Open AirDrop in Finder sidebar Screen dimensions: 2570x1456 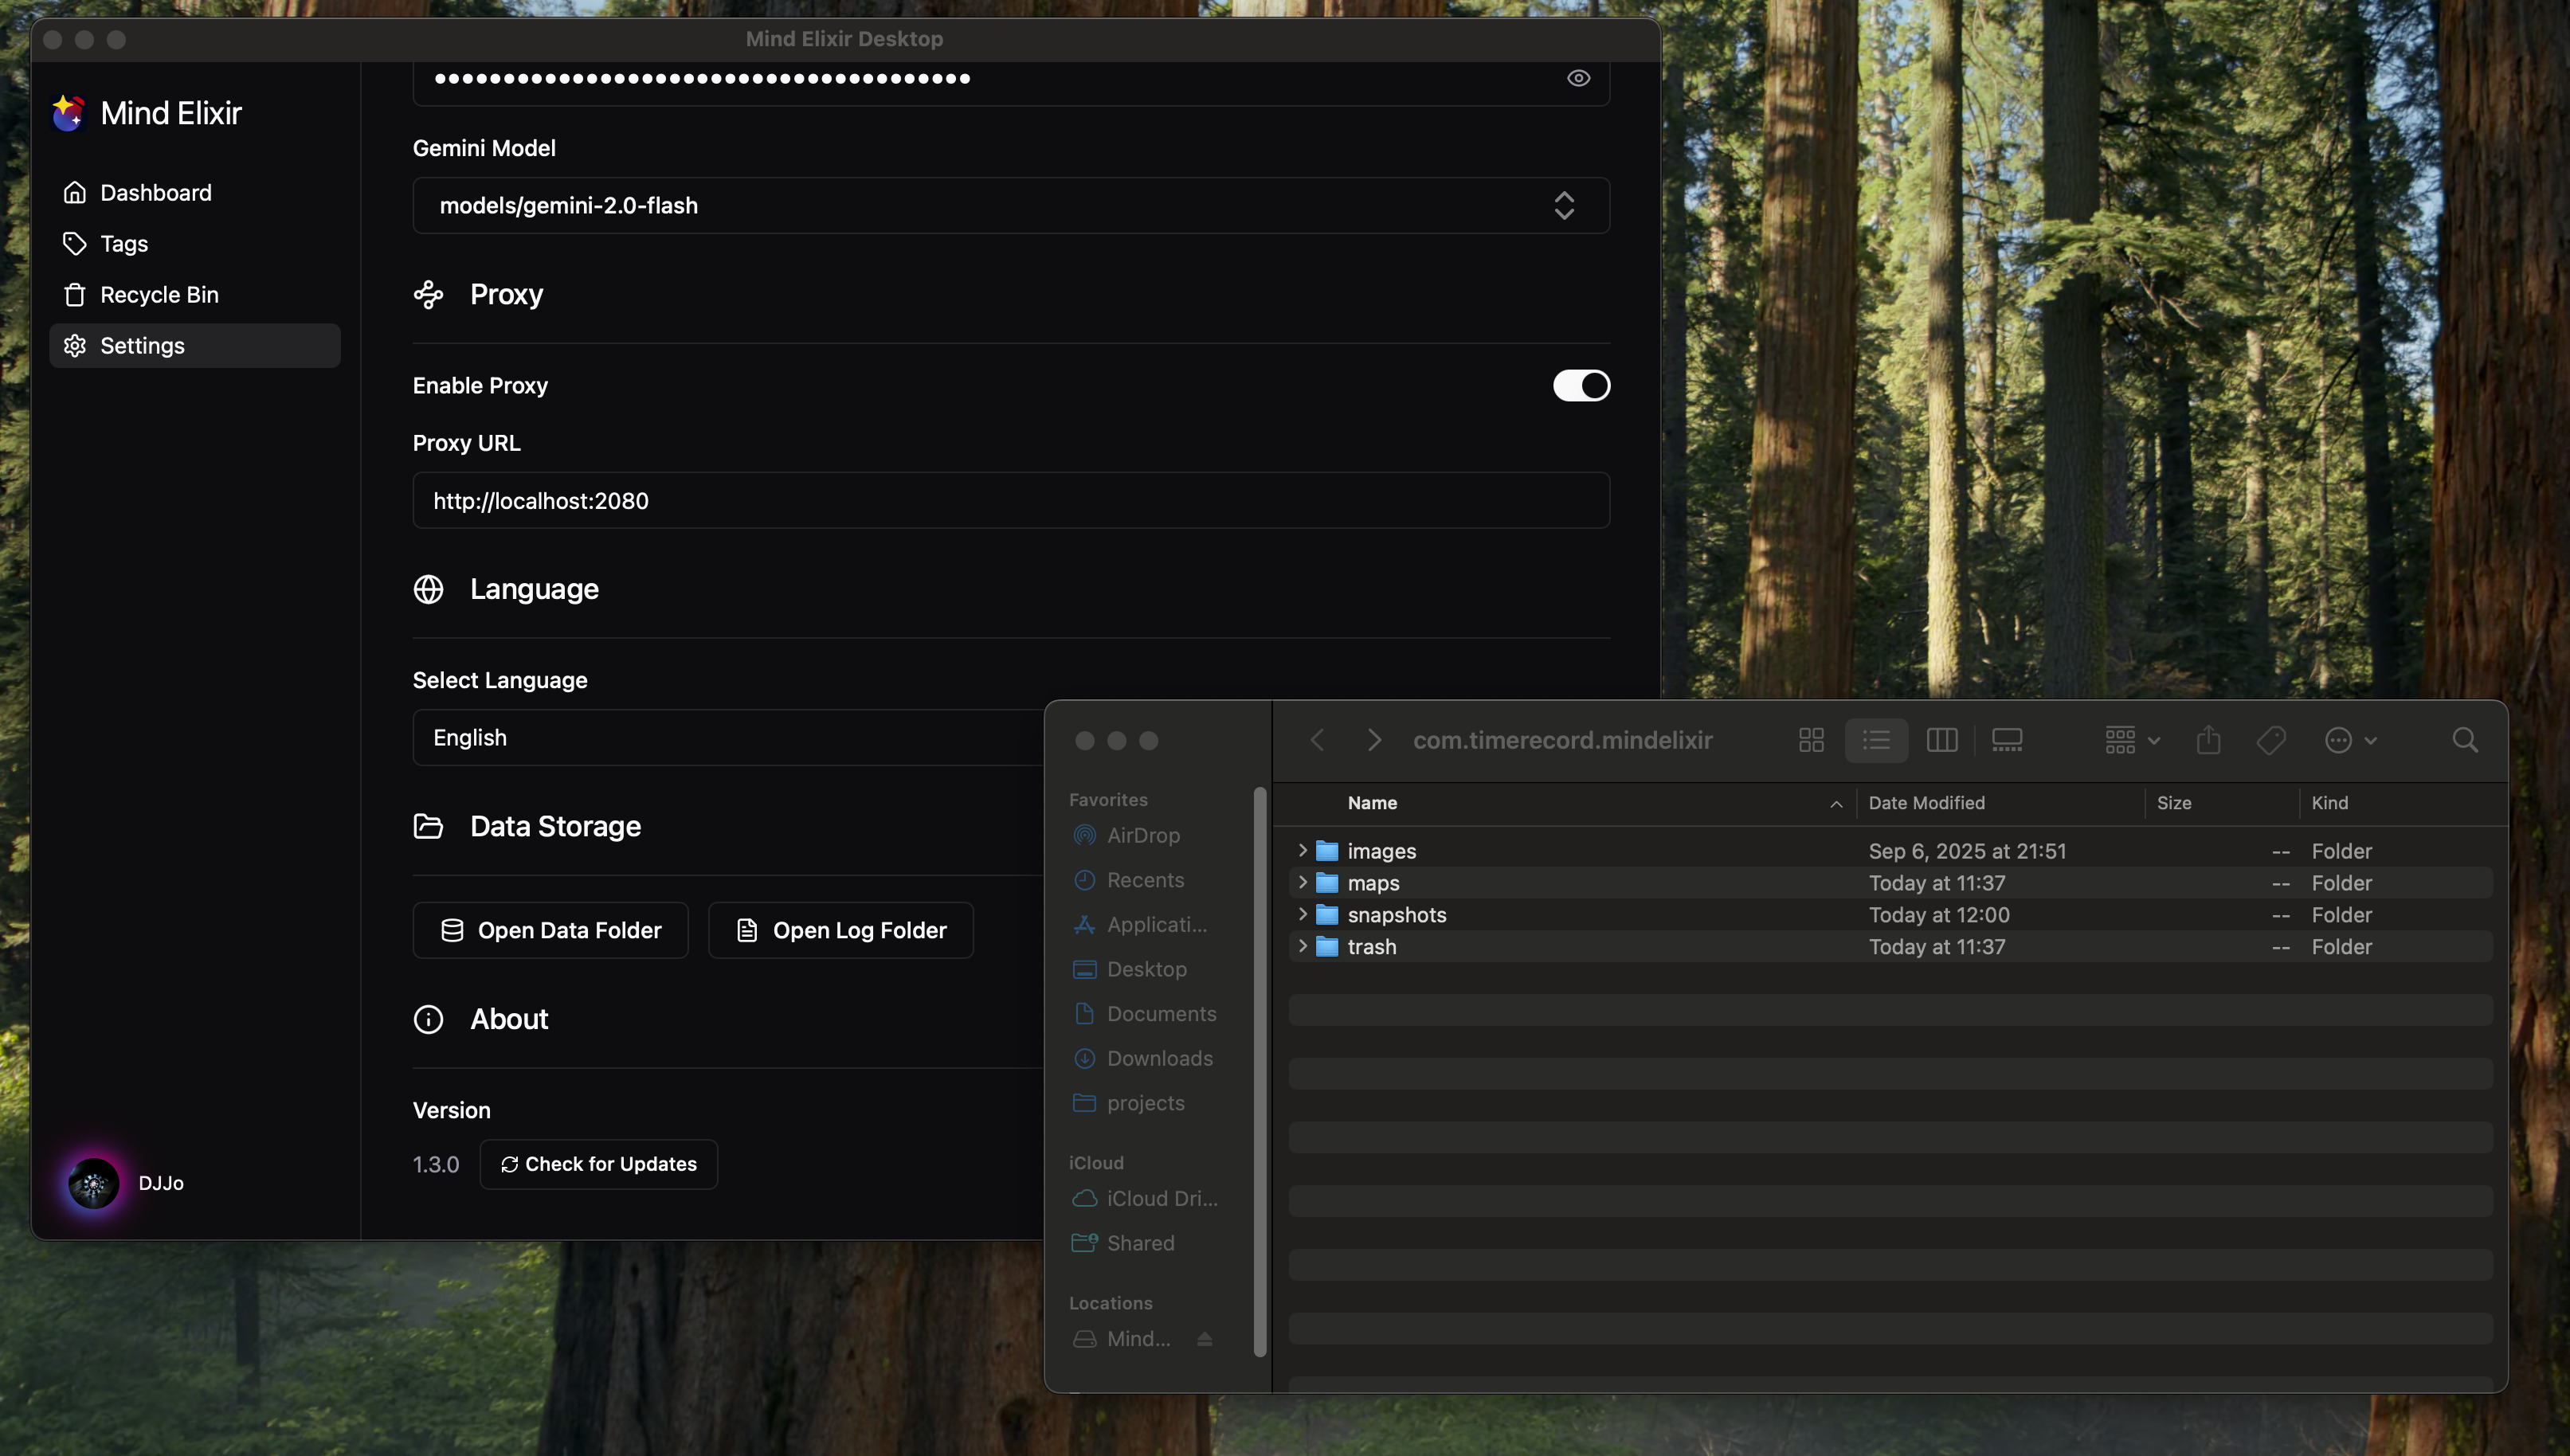click(1143, 835)
